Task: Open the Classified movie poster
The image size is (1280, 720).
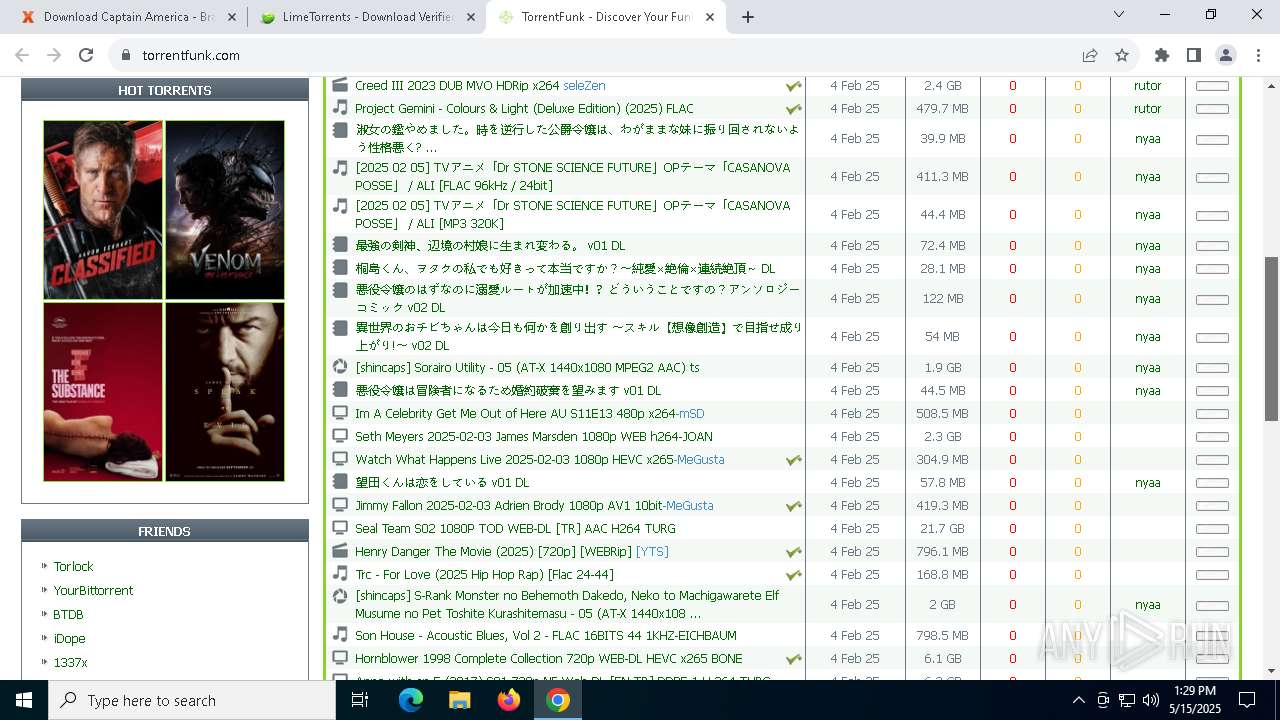Action: pos(103,210)
